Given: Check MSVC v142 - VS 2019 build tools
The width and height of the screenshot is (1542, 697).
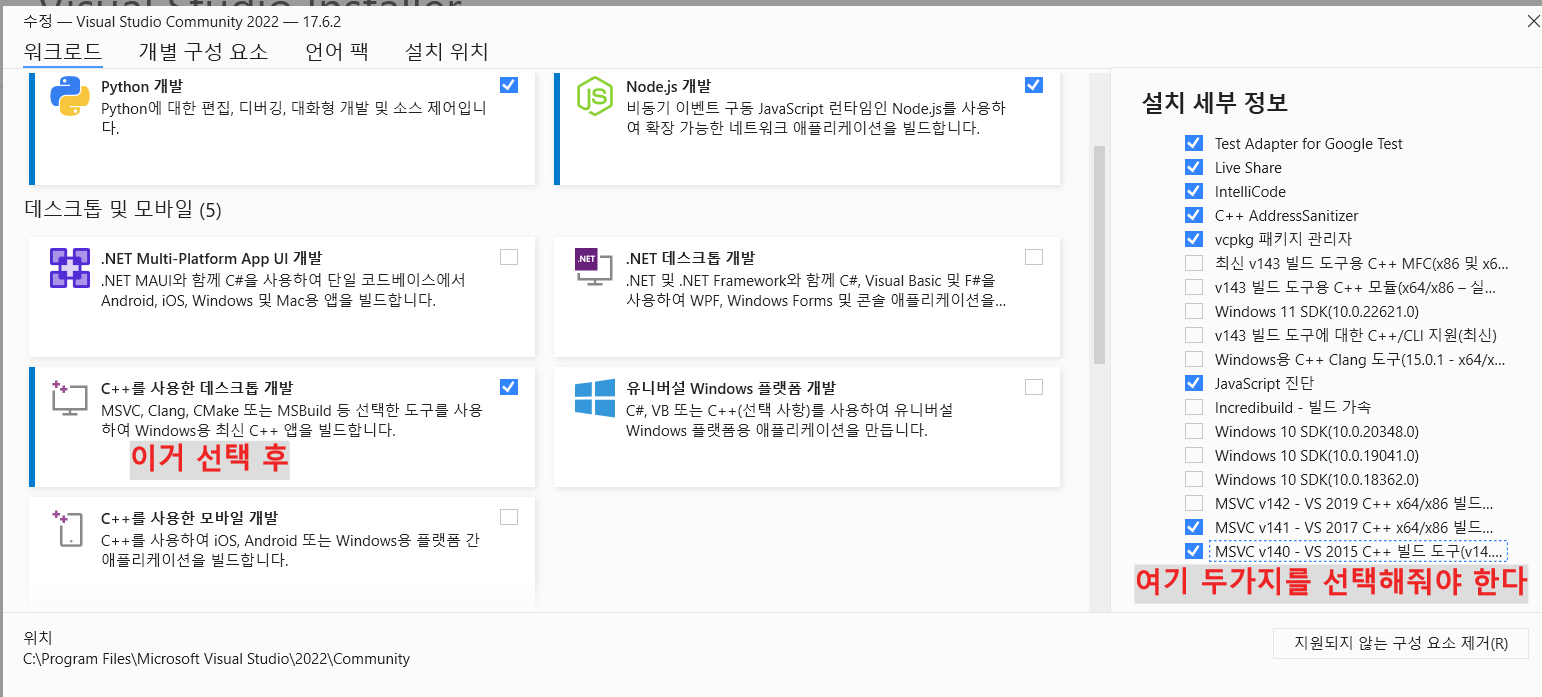Looking at the screenshot, I should [1193, 503].
